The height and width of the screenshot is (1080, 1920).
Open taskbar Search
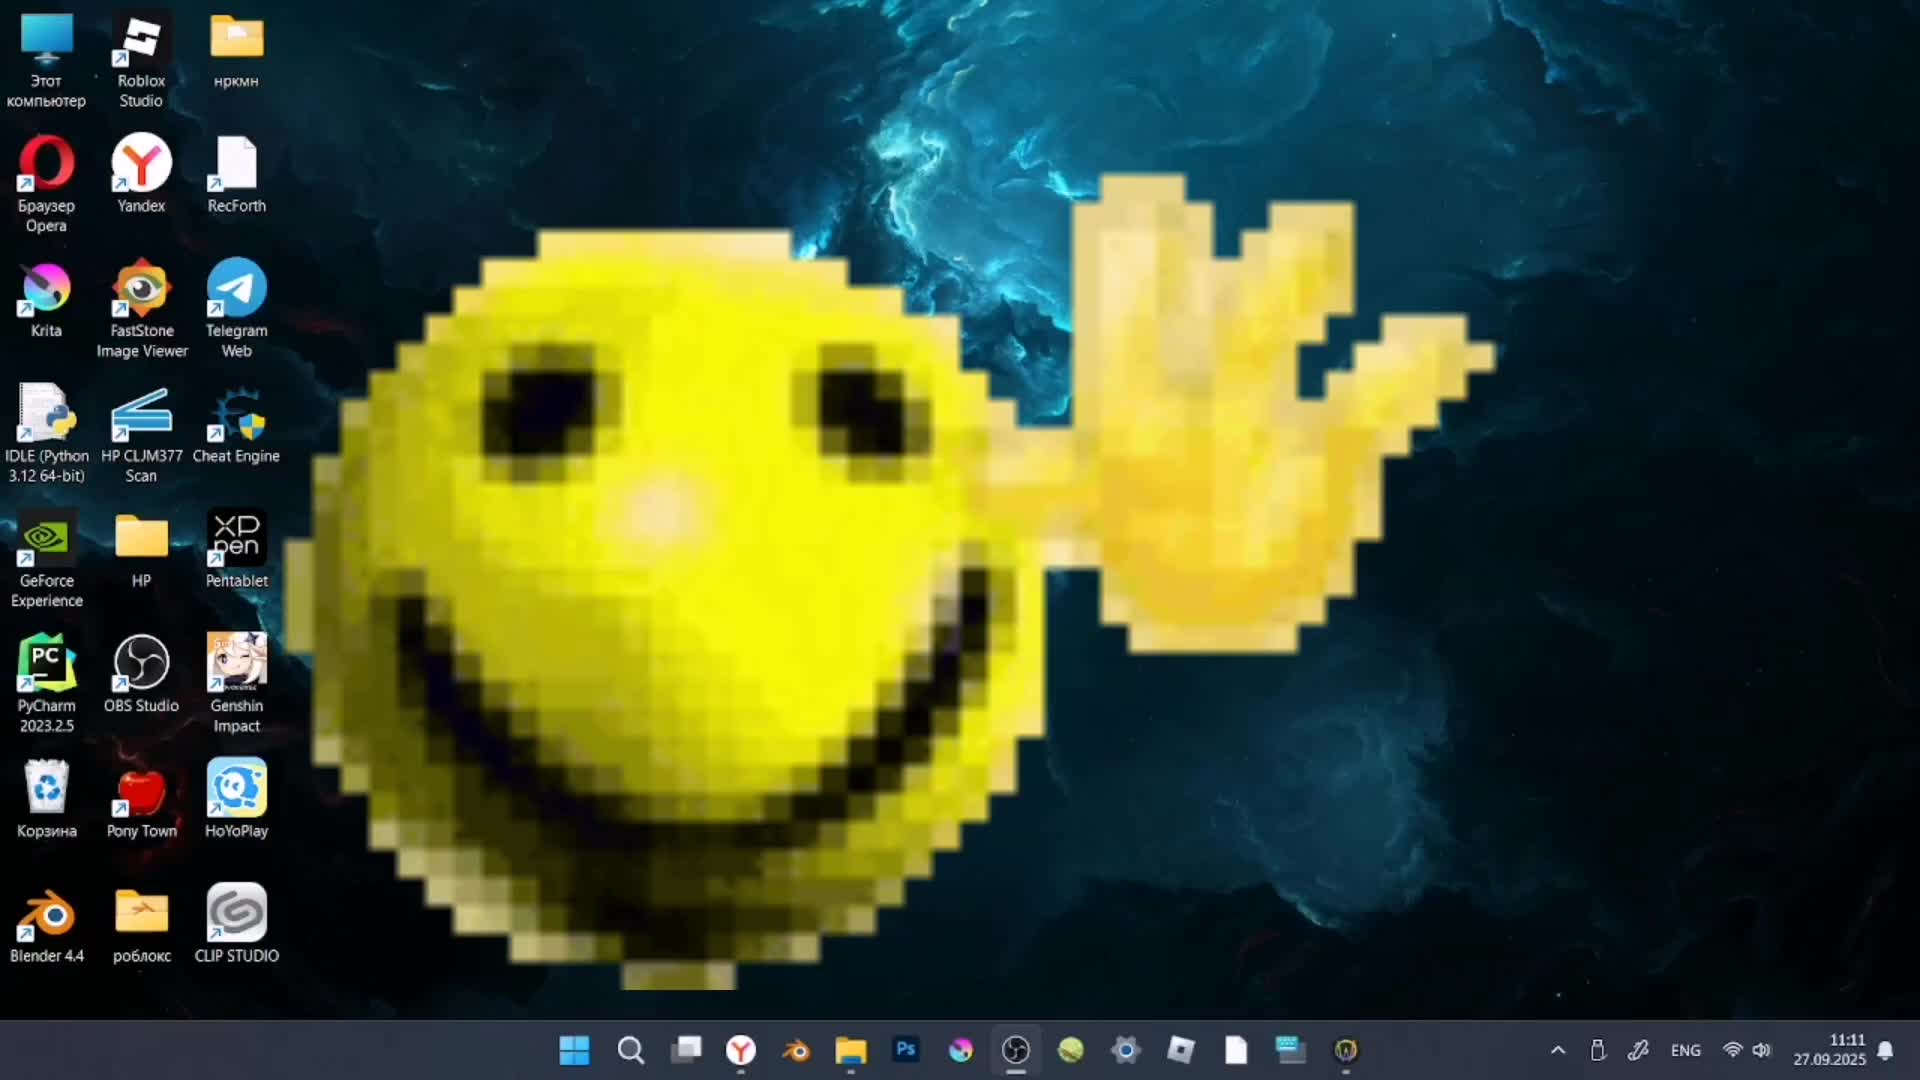tap(630, 1050)
